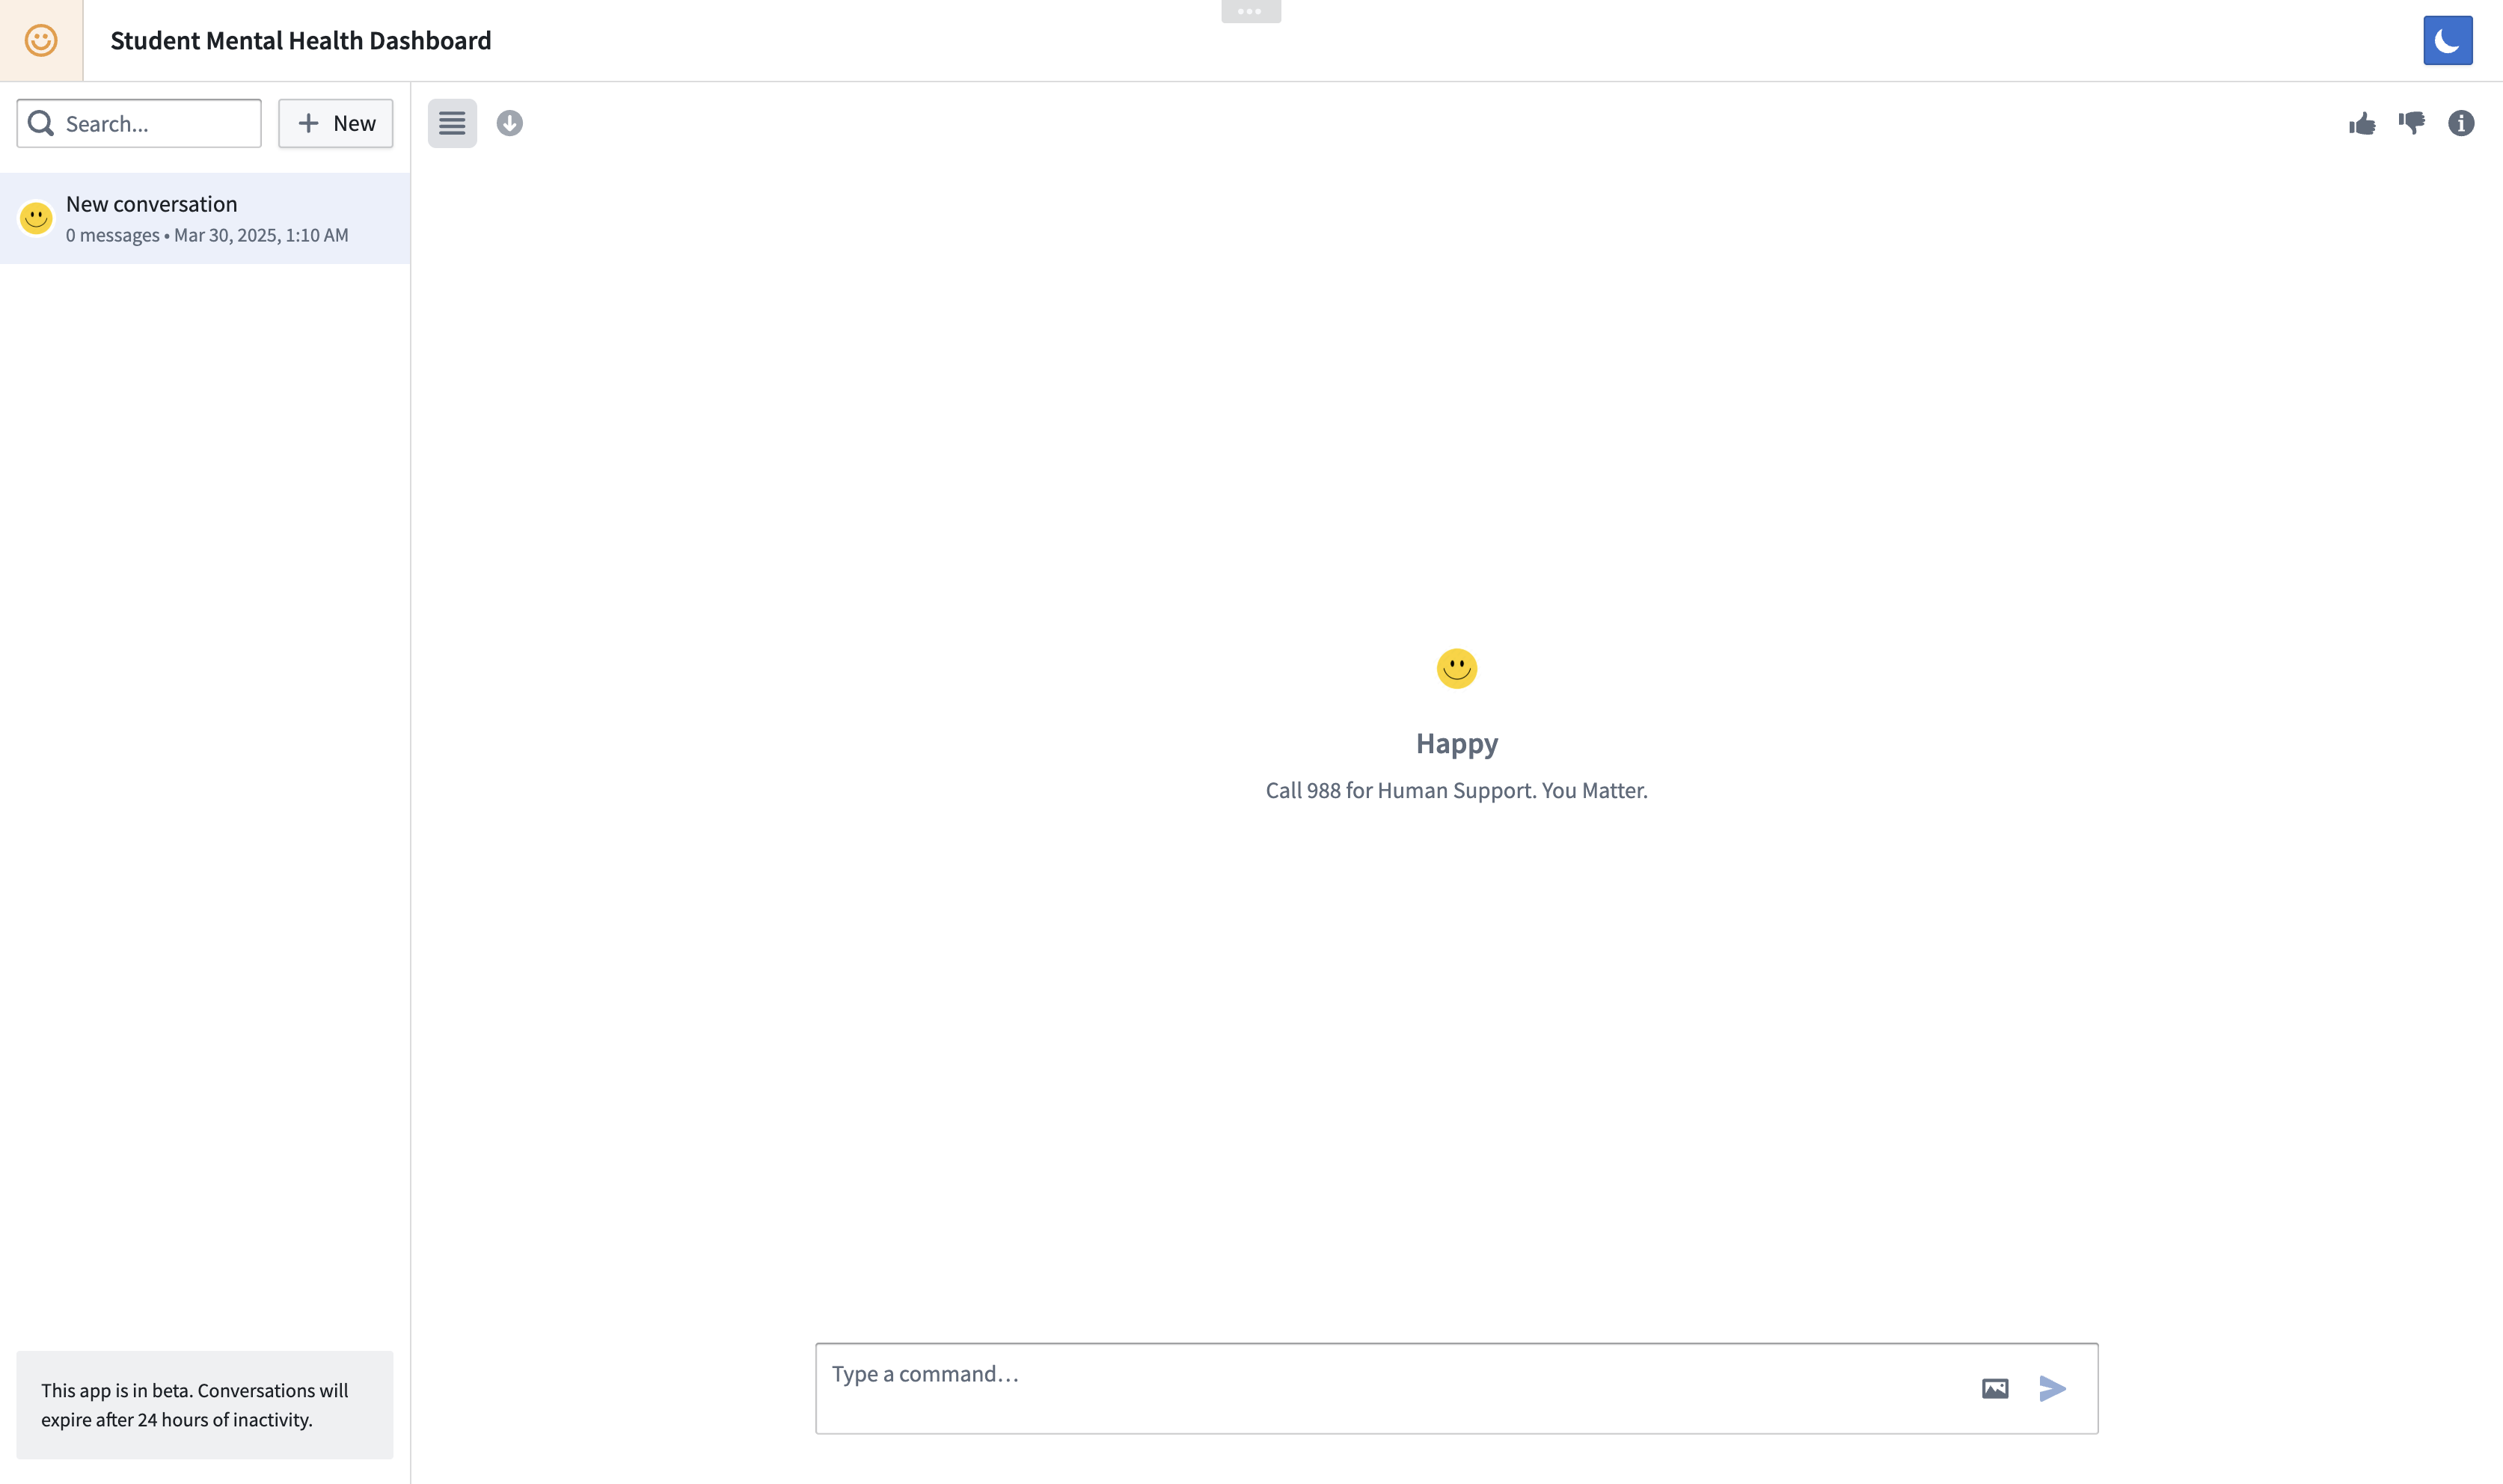
Task: Toggle the conversation list sidebar
Action: 452,123
